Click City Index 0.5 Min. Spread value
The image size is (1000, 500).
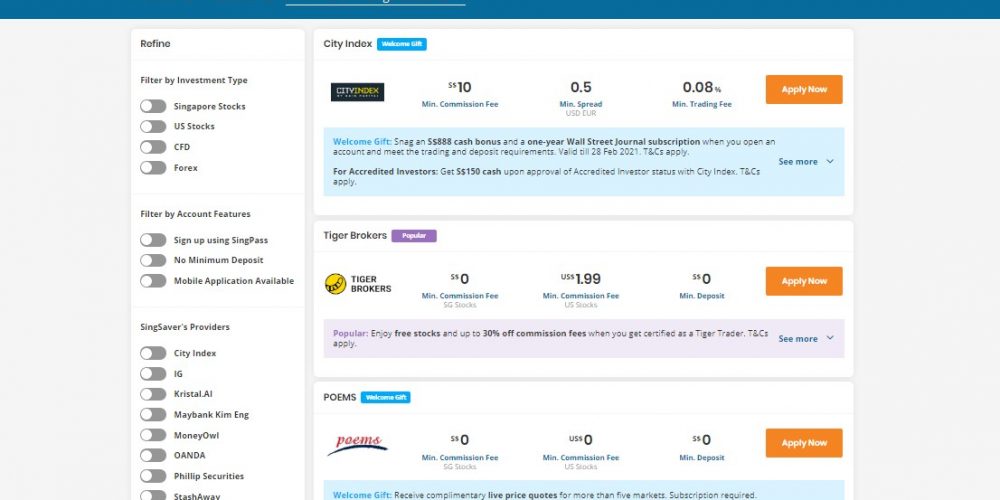point(581,87)
